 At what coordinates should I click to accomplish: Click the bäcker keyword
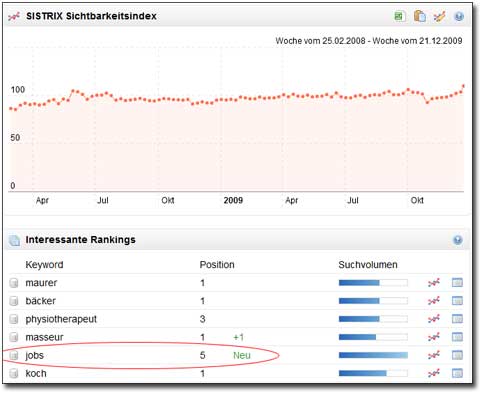tap(41, 301)
